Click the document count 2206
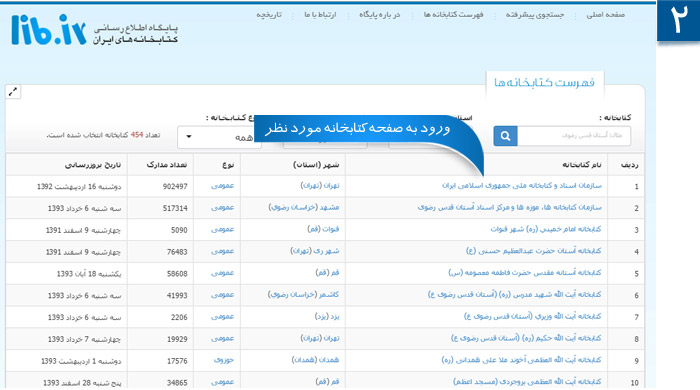The width and height of the screenshot is (700, 390). (x=179, y=317)
